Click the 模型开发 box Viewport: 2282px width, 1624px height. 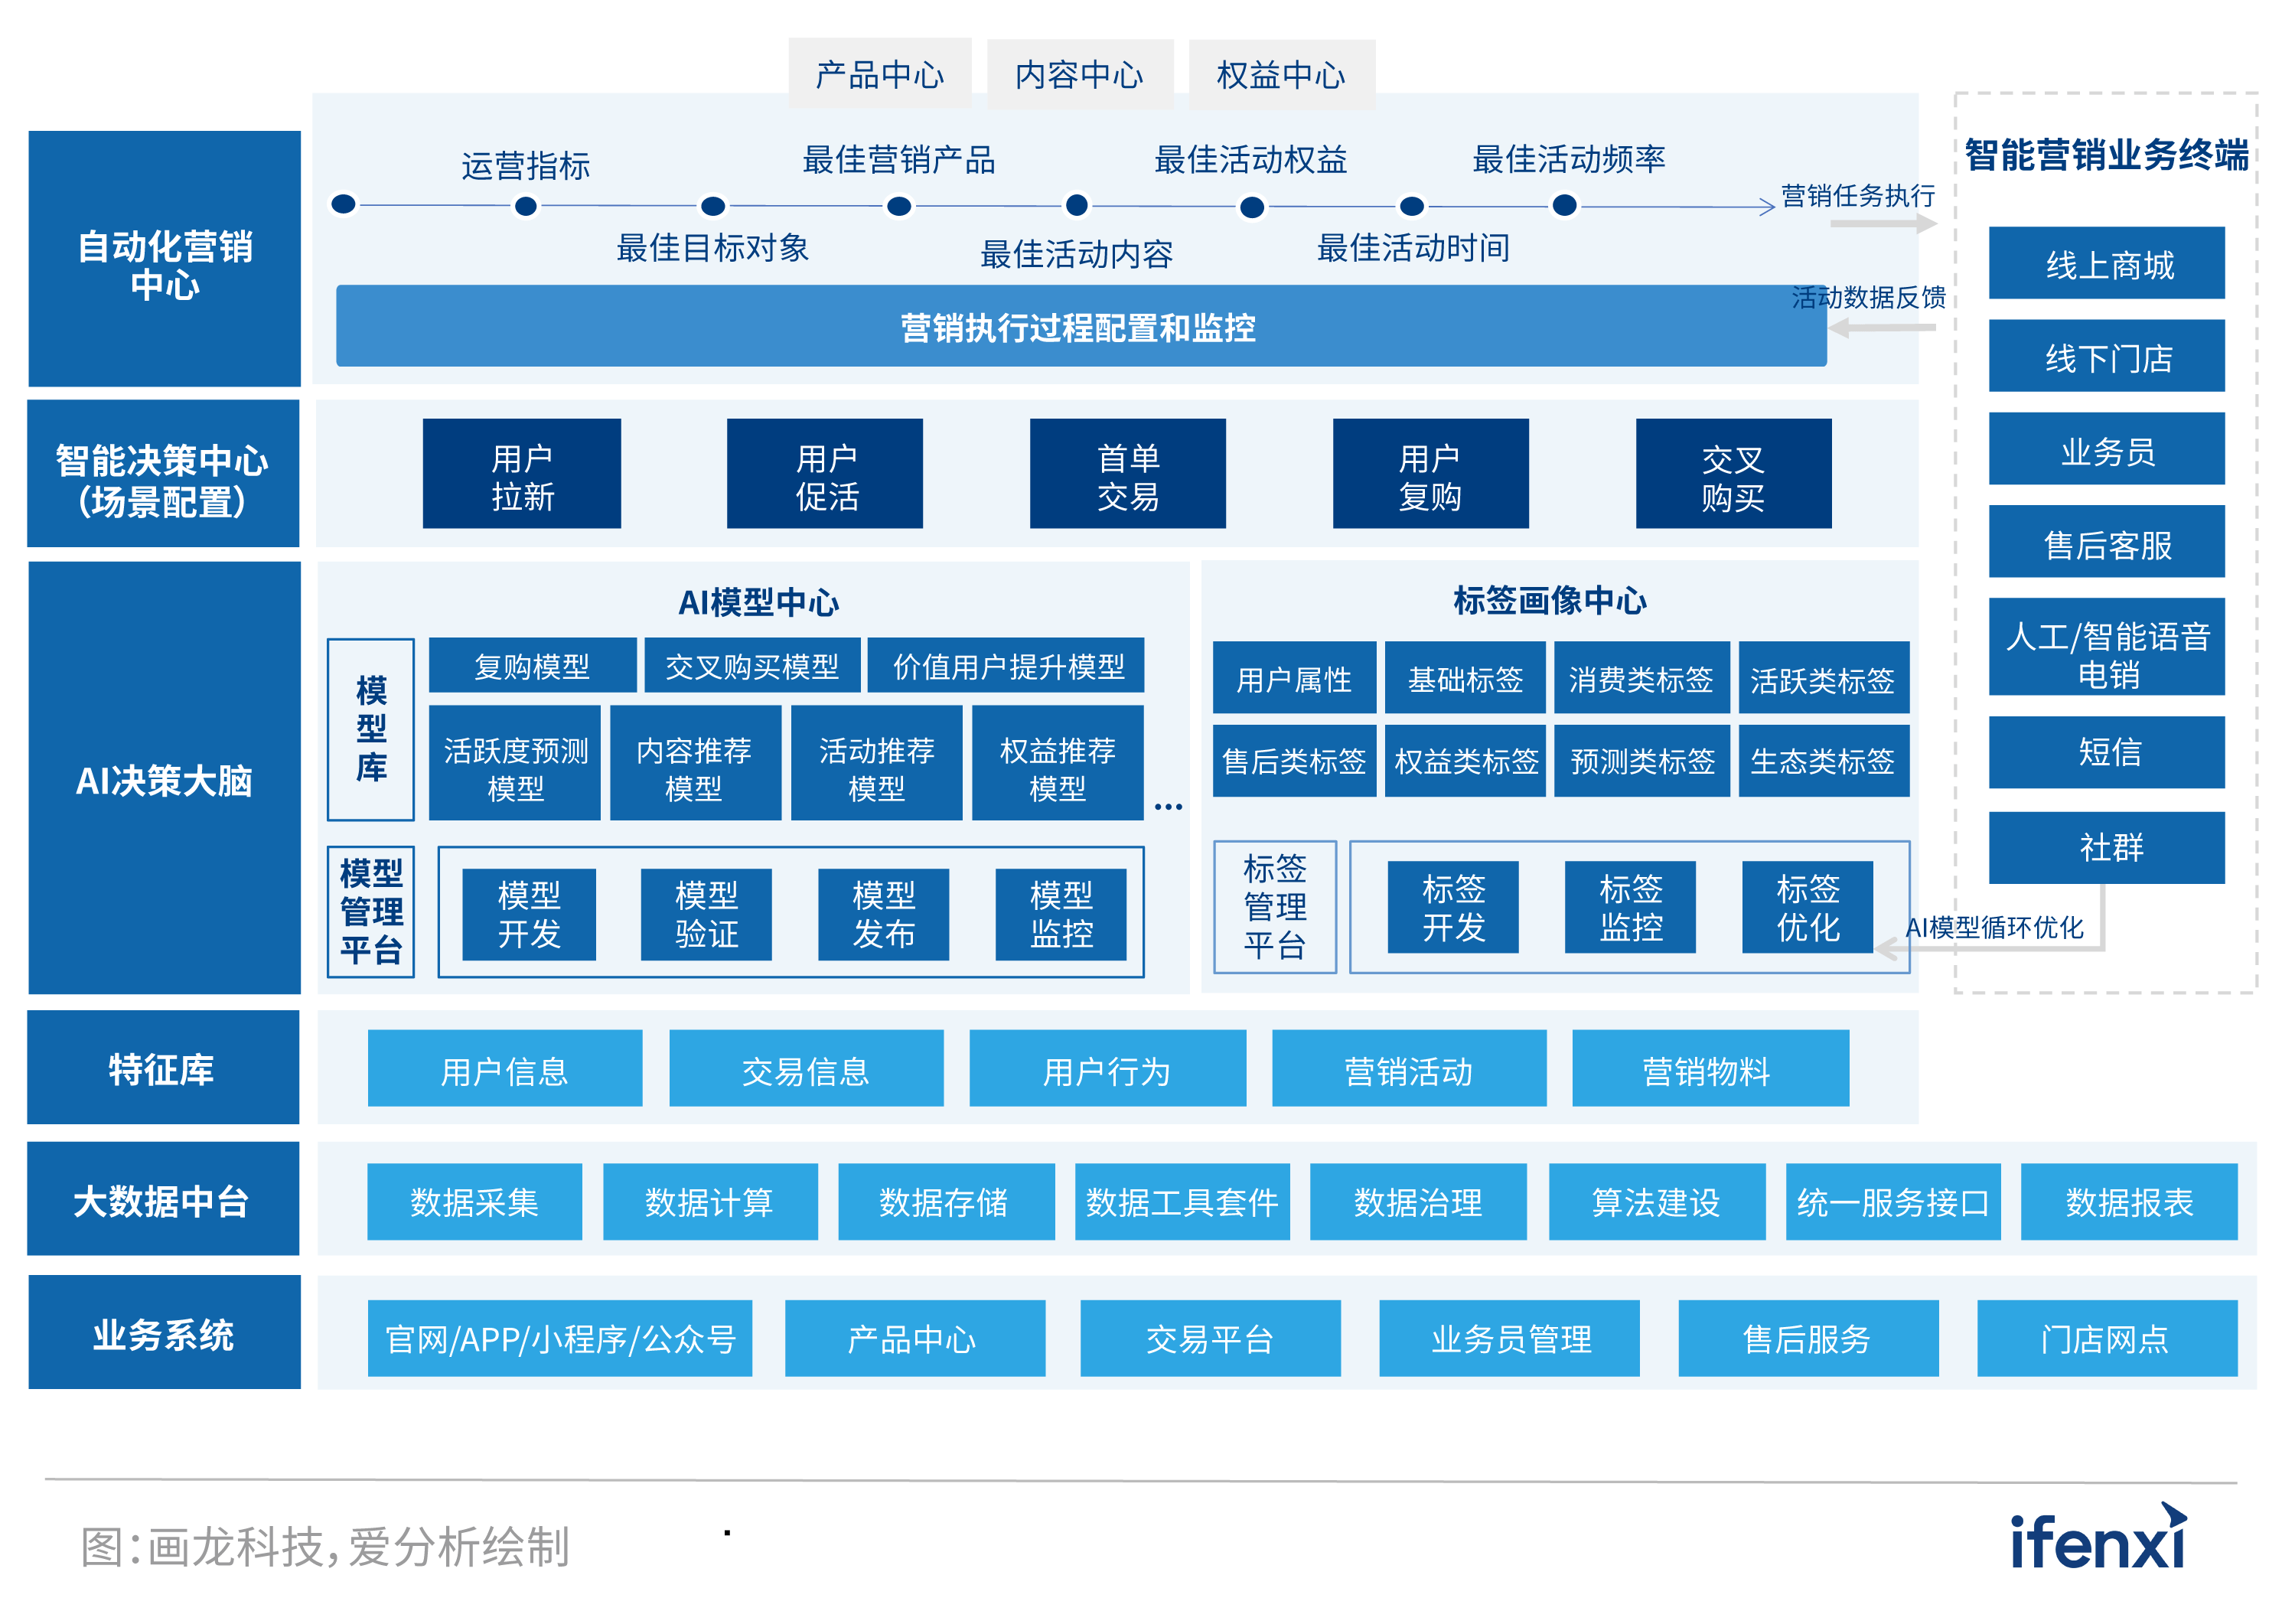click(x=529, y=914)
